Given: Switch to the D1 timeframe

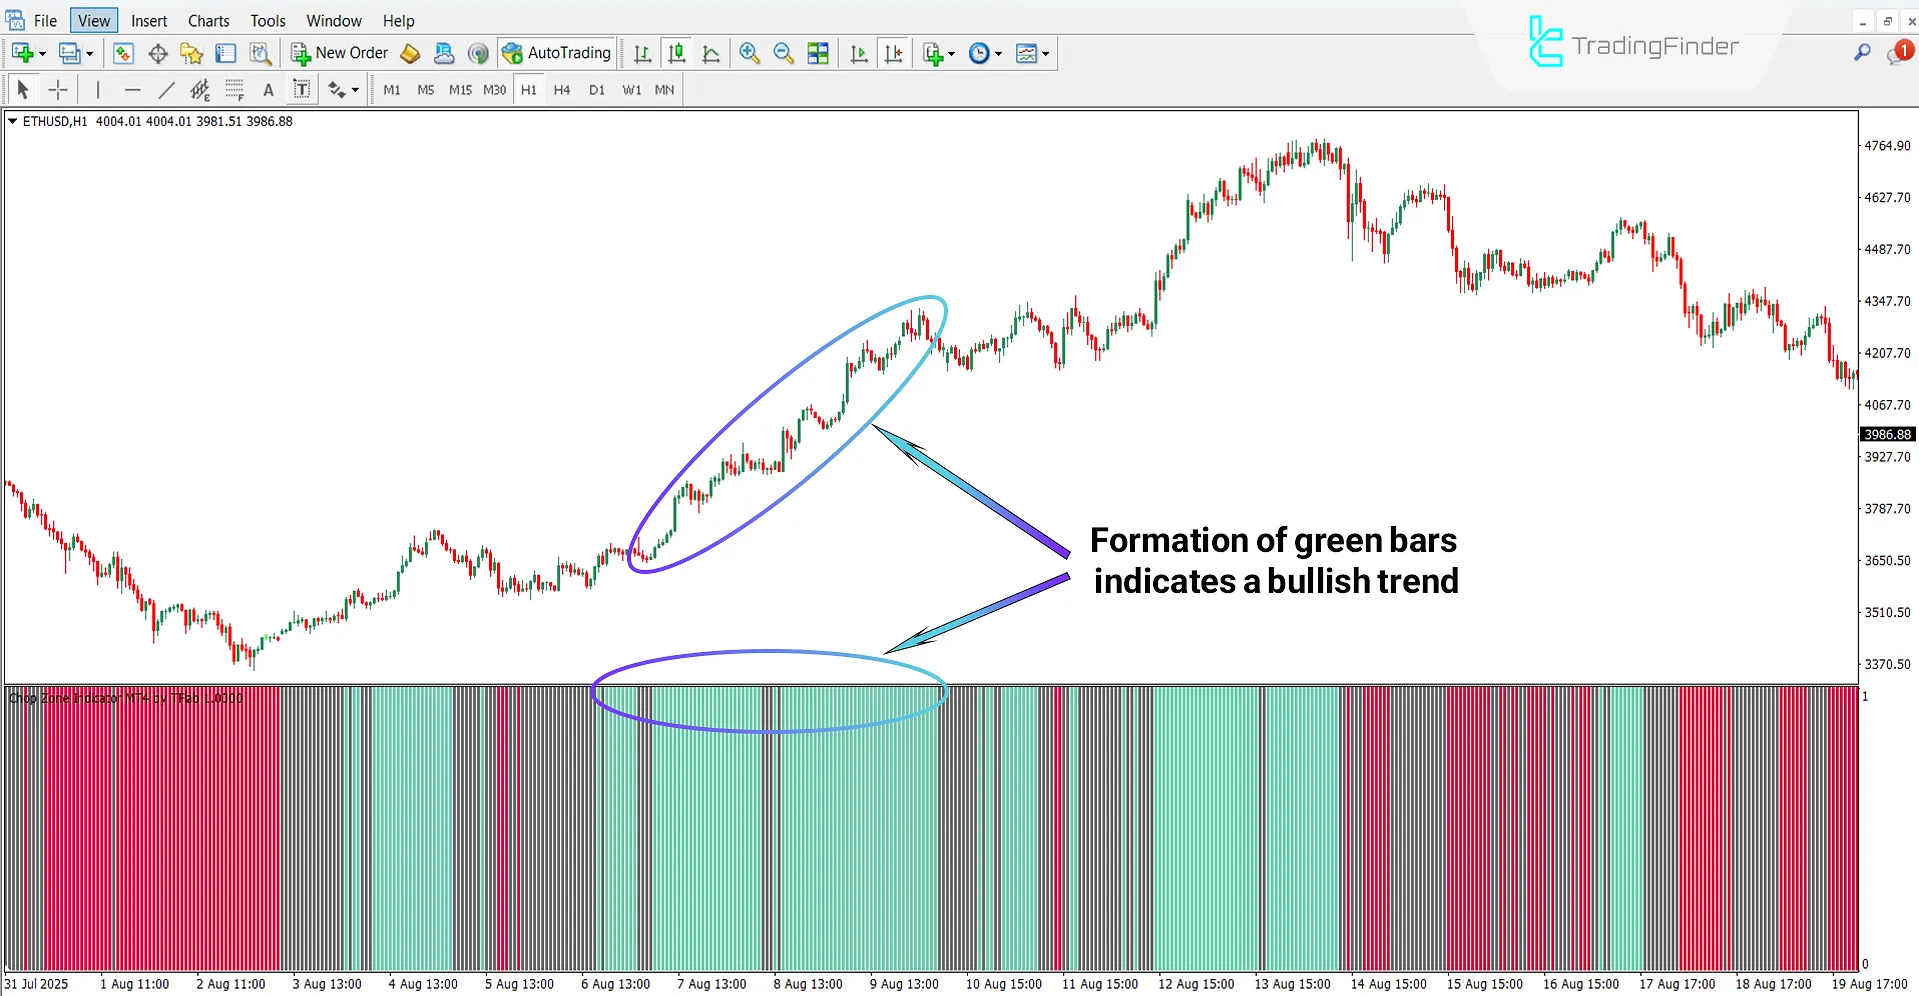Looking at the screenshot, I should (x=597, y=89).
